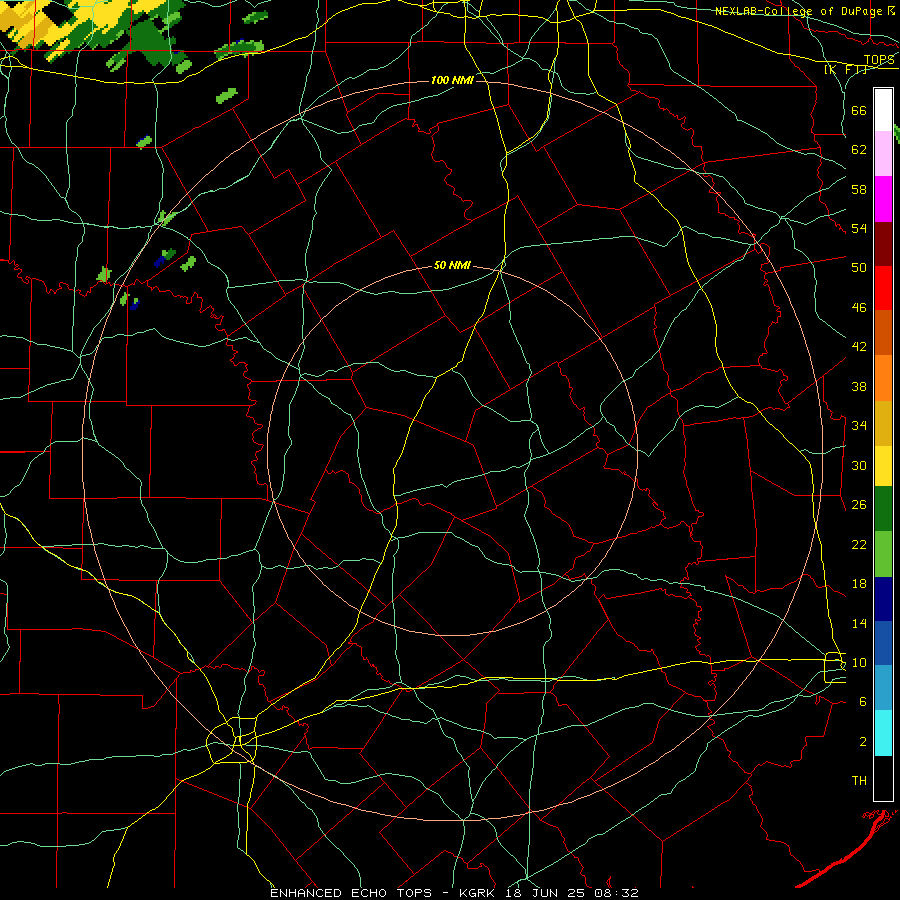Click the magenta 58 kft legend swatch
This screenshot has width=900, height=900.
[883, 199]
